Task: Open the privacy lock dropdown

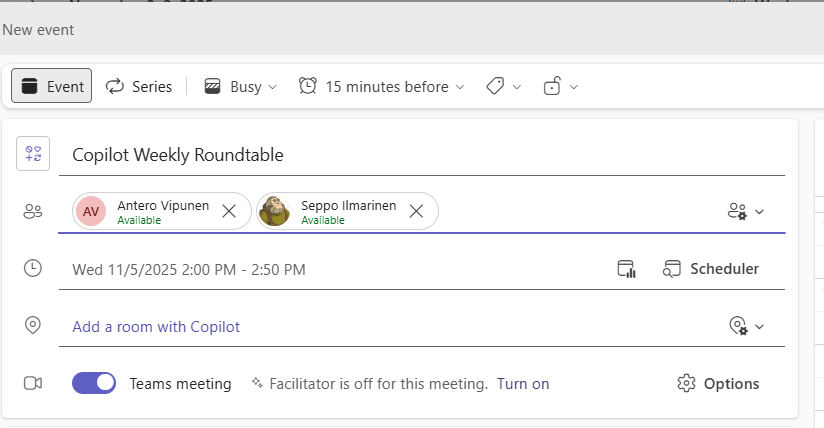Action: pos(561,86)
